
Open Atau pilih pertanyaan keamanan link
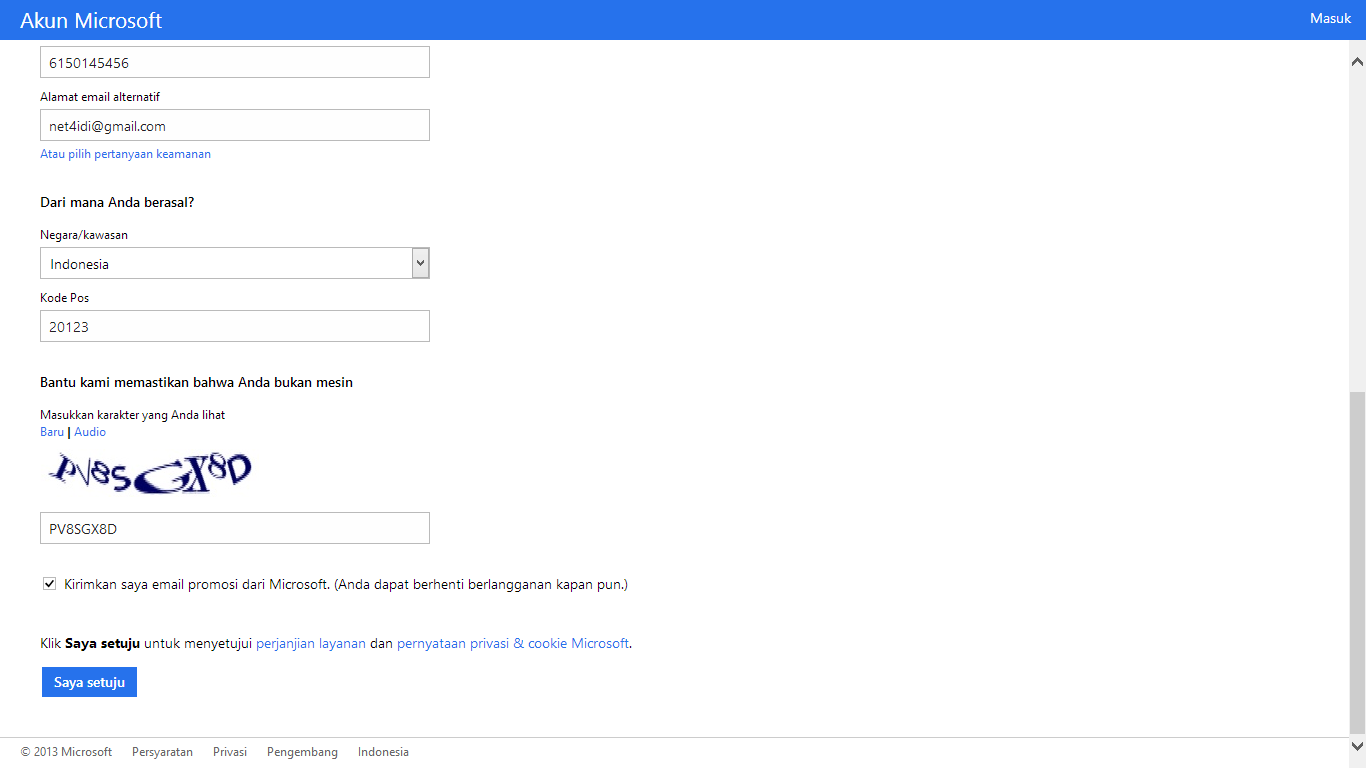pyautogui.click(x=125, y=154)
